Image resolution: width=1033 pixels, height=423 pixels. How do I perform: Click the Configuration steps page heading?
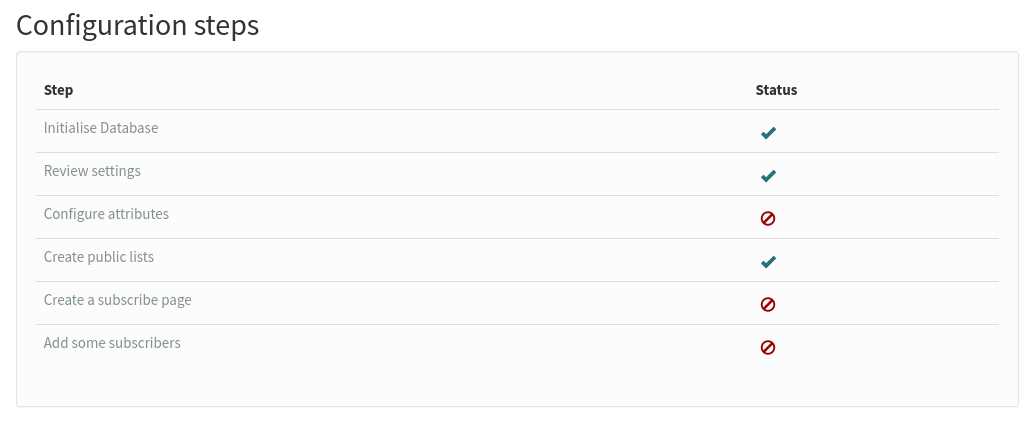point(138,26)
